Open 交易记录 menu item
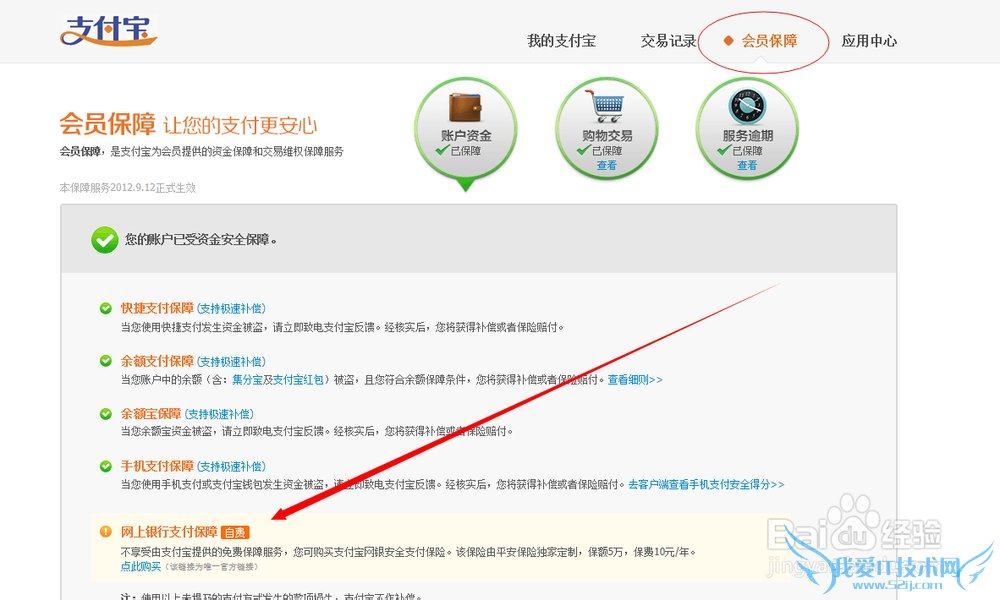Viewport: 1000px width, 600px height. tap(668, 41)
